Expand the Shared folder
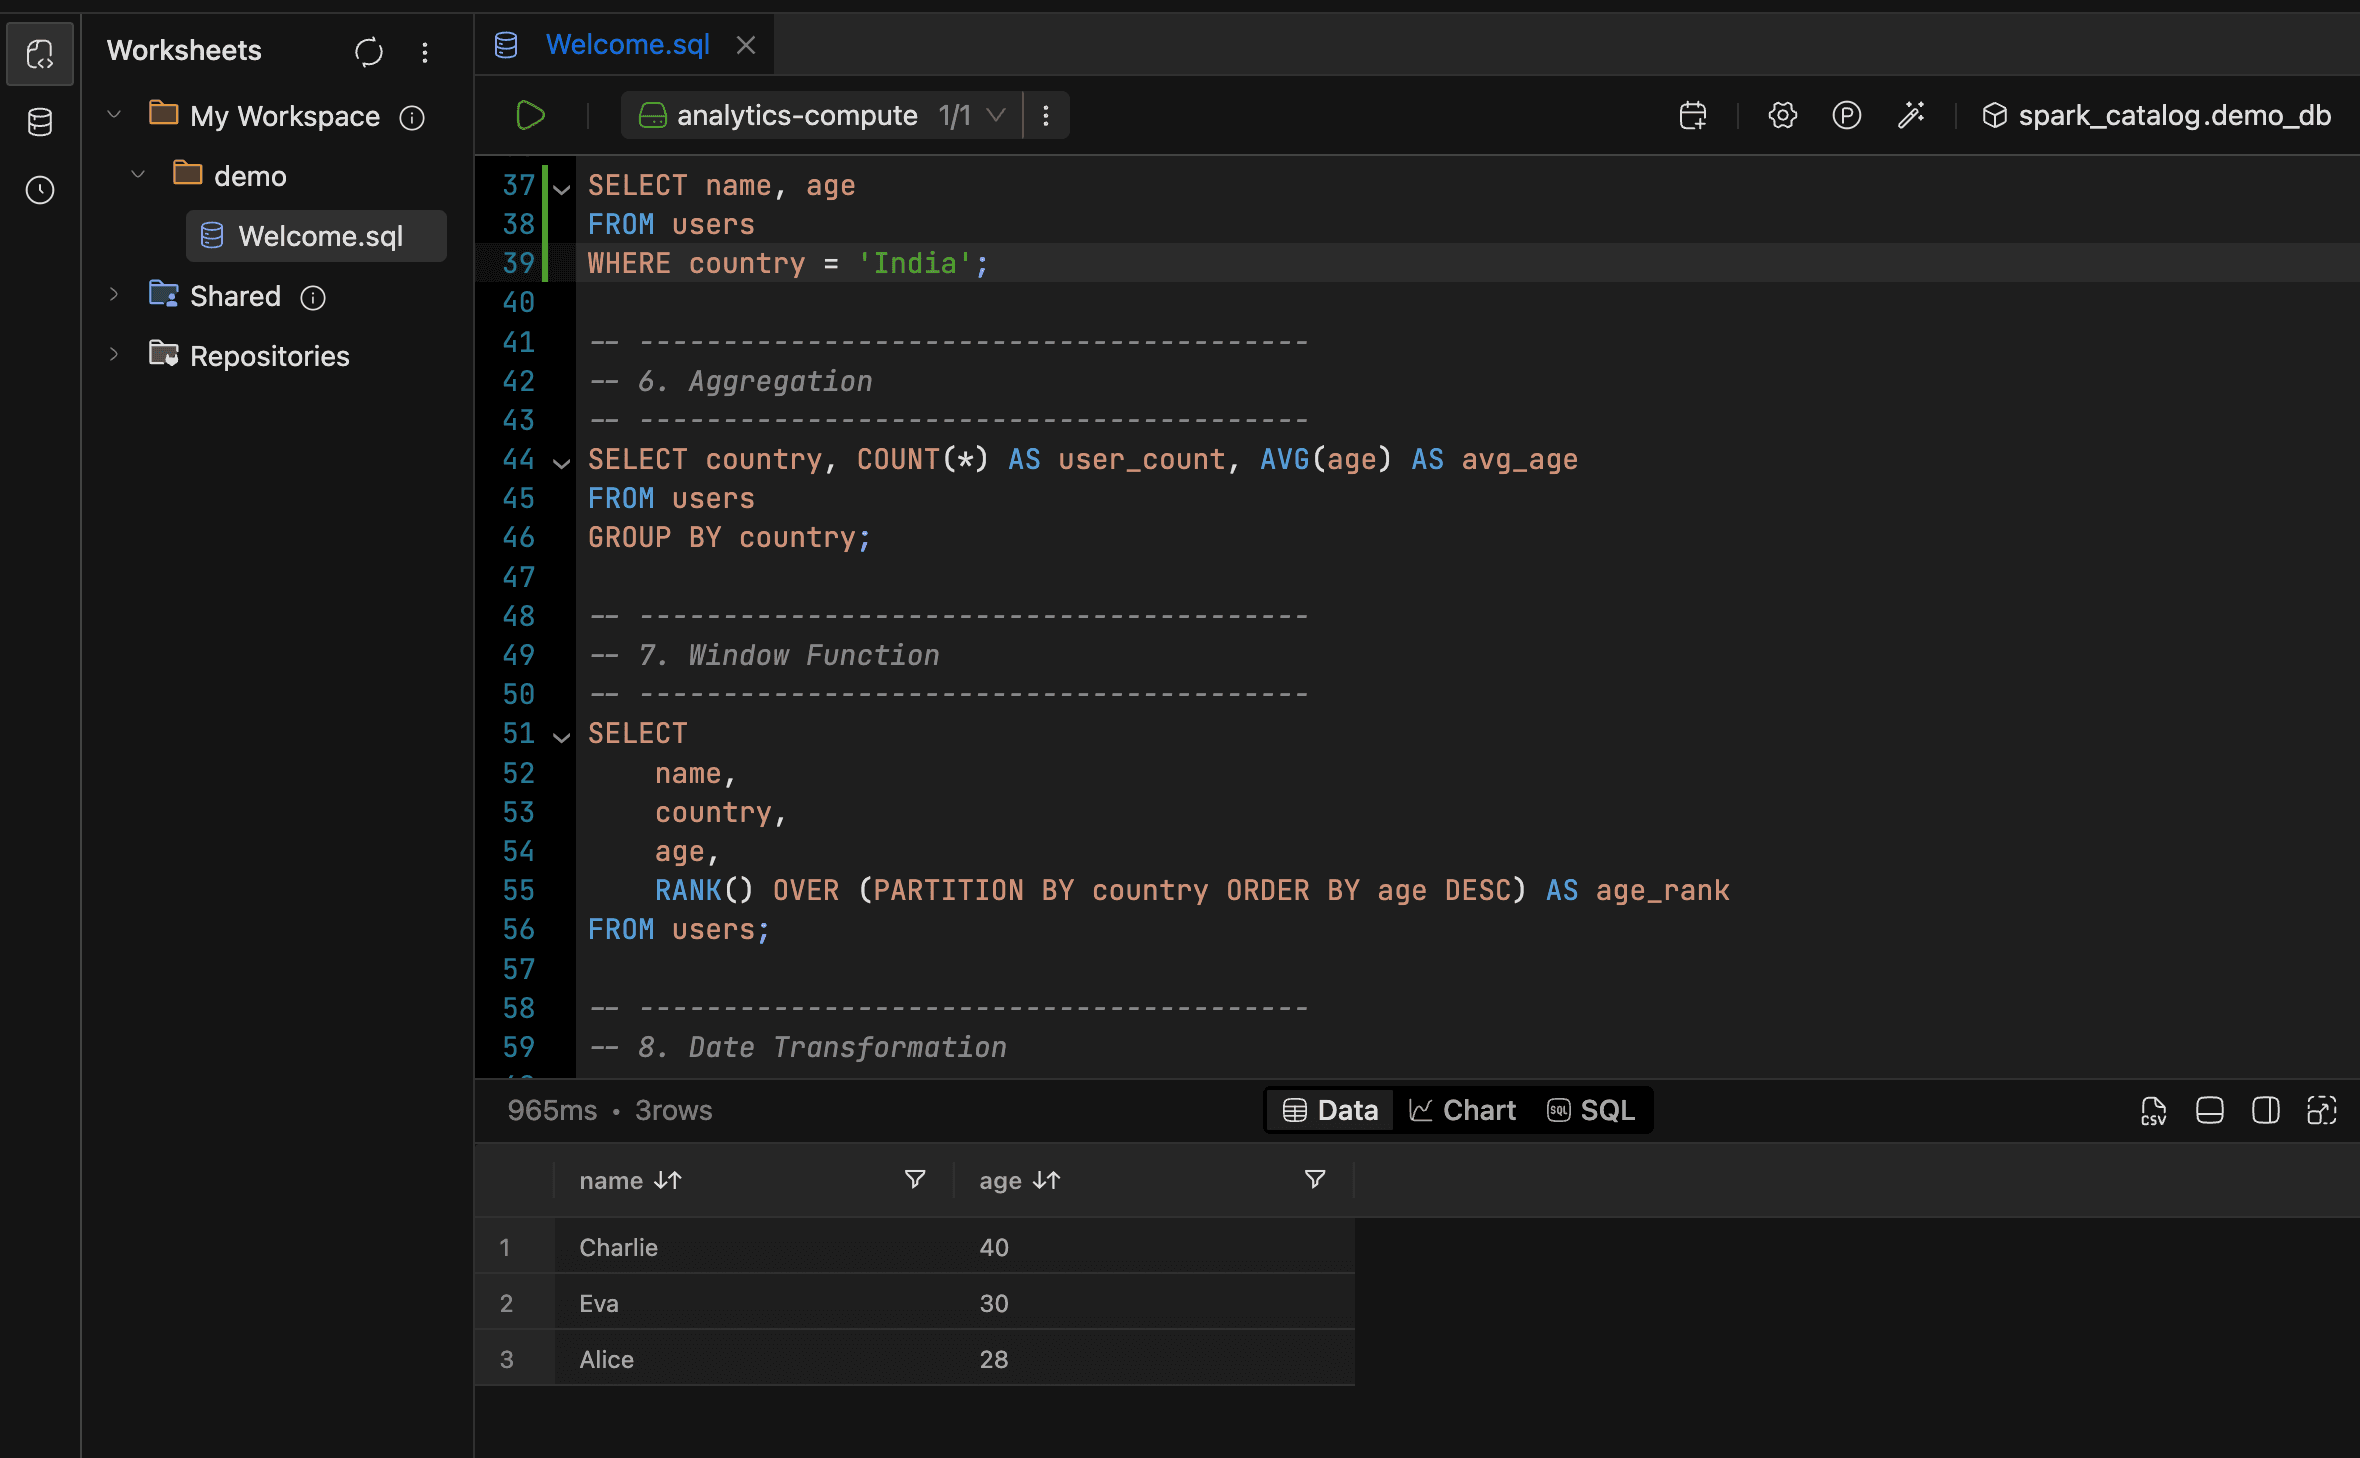The width and height of the screenshot is (2360, 1458). click(x=114, y=296)
